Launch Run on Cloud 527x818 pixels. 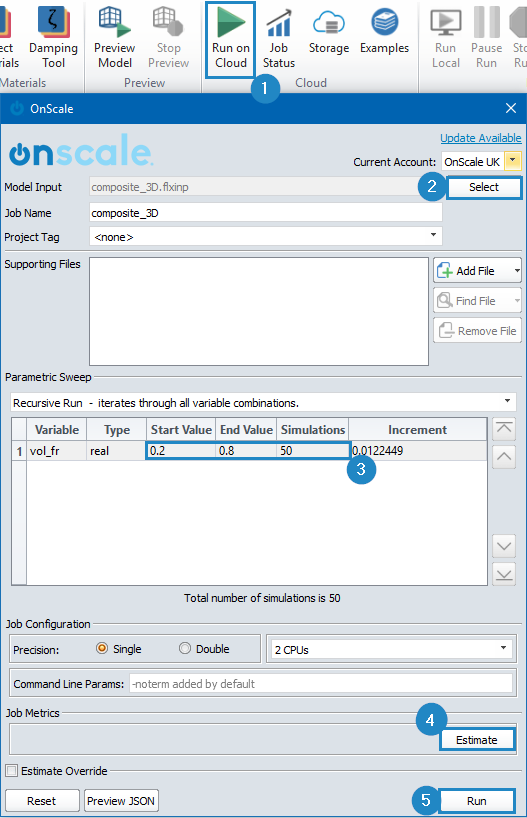231,40
